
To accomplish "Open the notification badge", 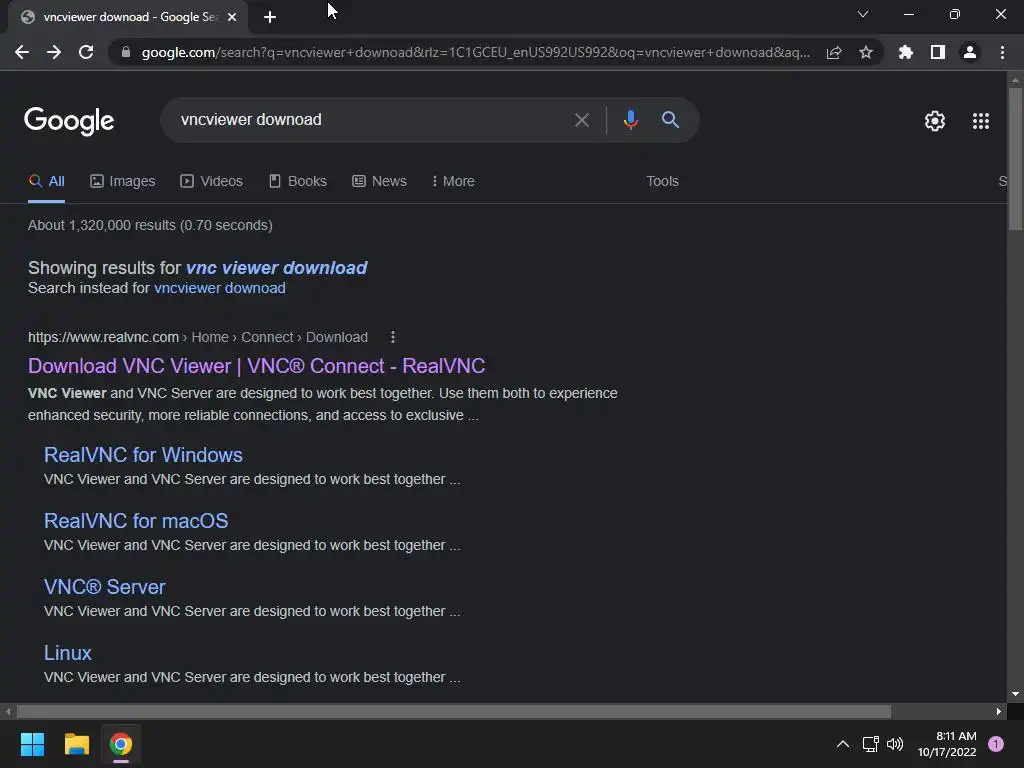I will click(996, 744).
